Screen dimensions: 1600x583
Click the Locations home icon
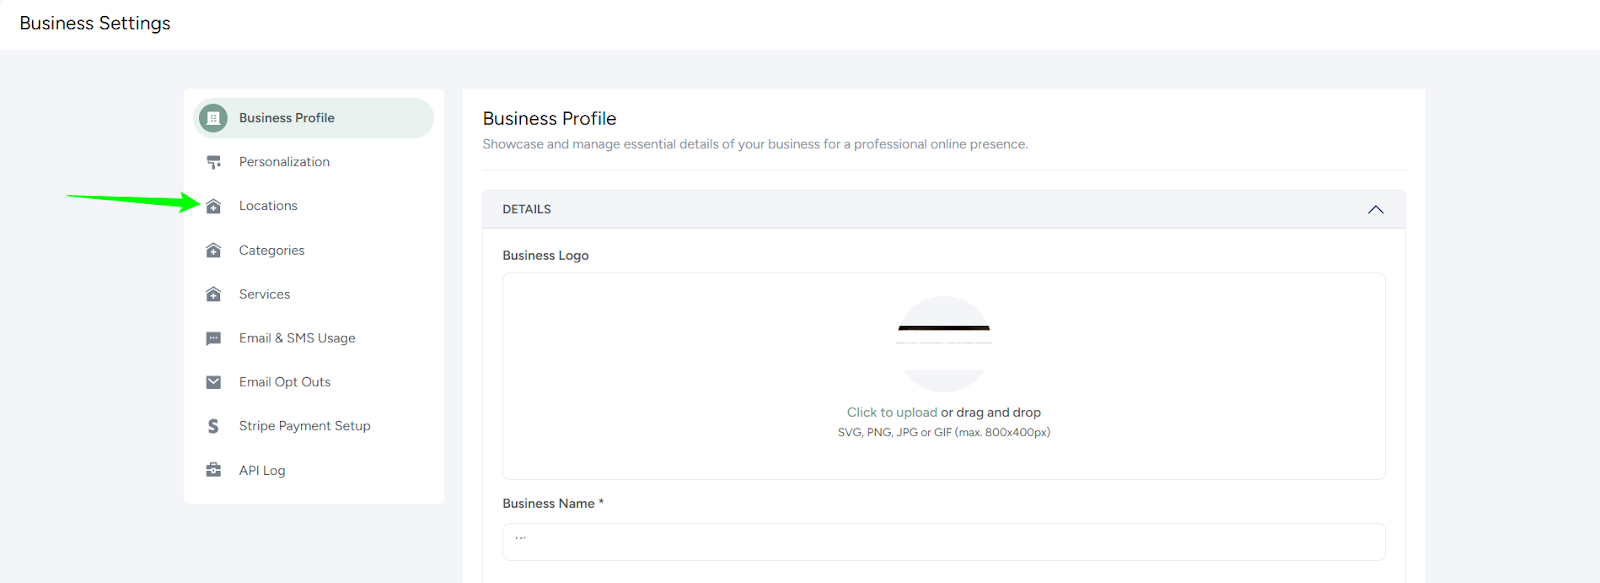pos(213,205)
